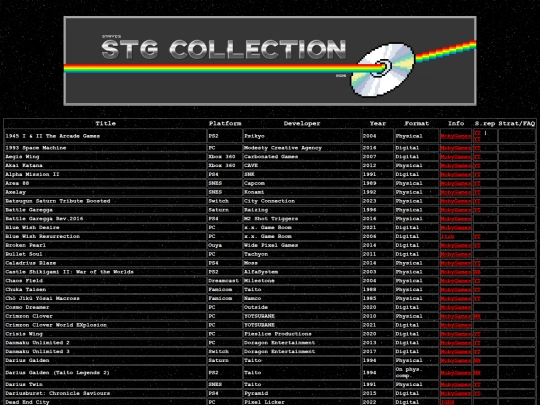Click the Strat/FAQ column header
This screenshot has height=405, width=540.
click(x=517, y=124)
